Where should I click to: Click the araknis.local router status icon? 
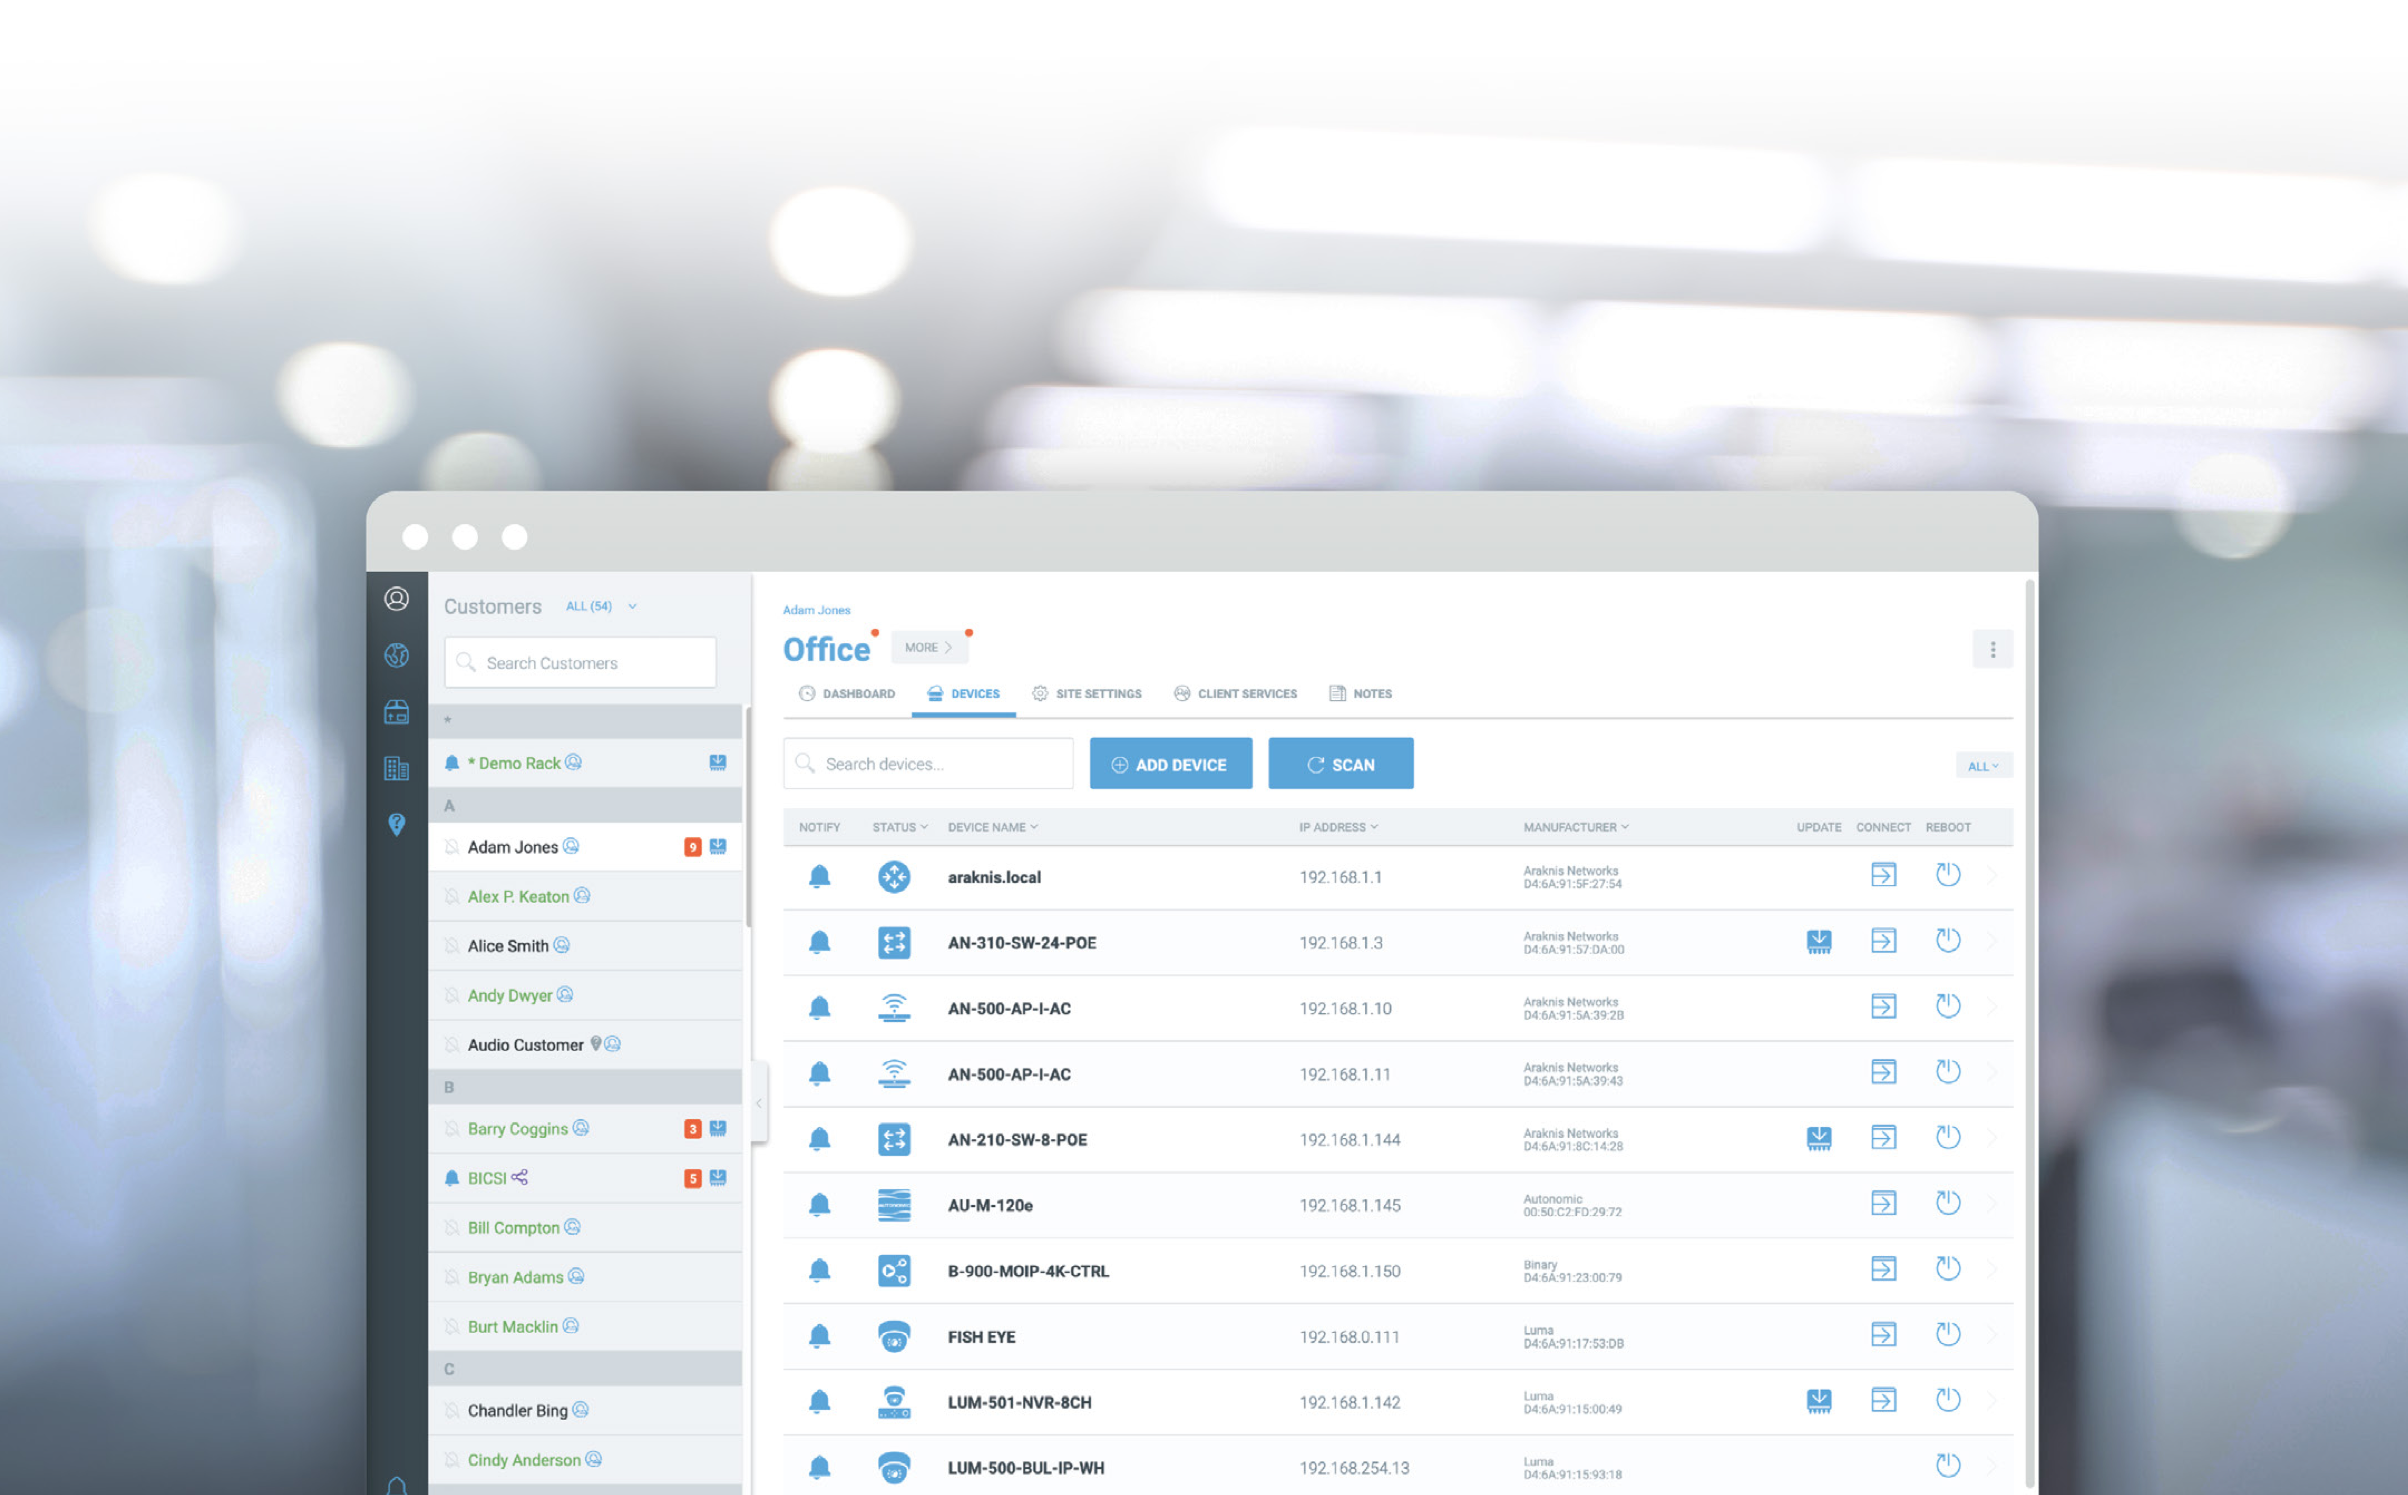click(x=894, y=877)
